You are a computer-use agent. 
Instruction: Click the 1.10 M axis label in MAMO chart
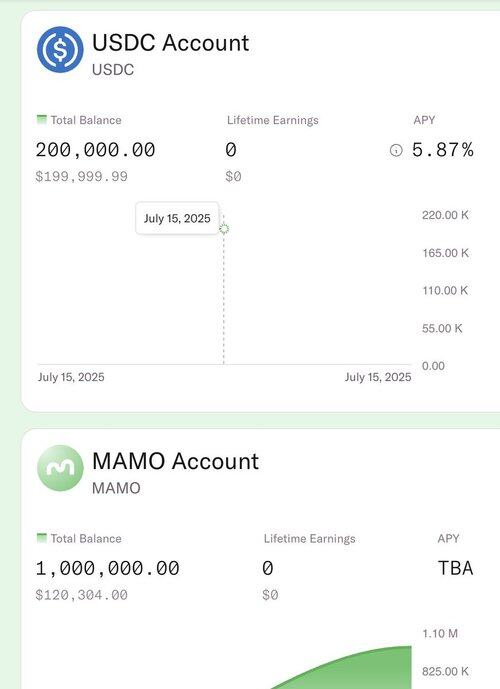point(440,633)
